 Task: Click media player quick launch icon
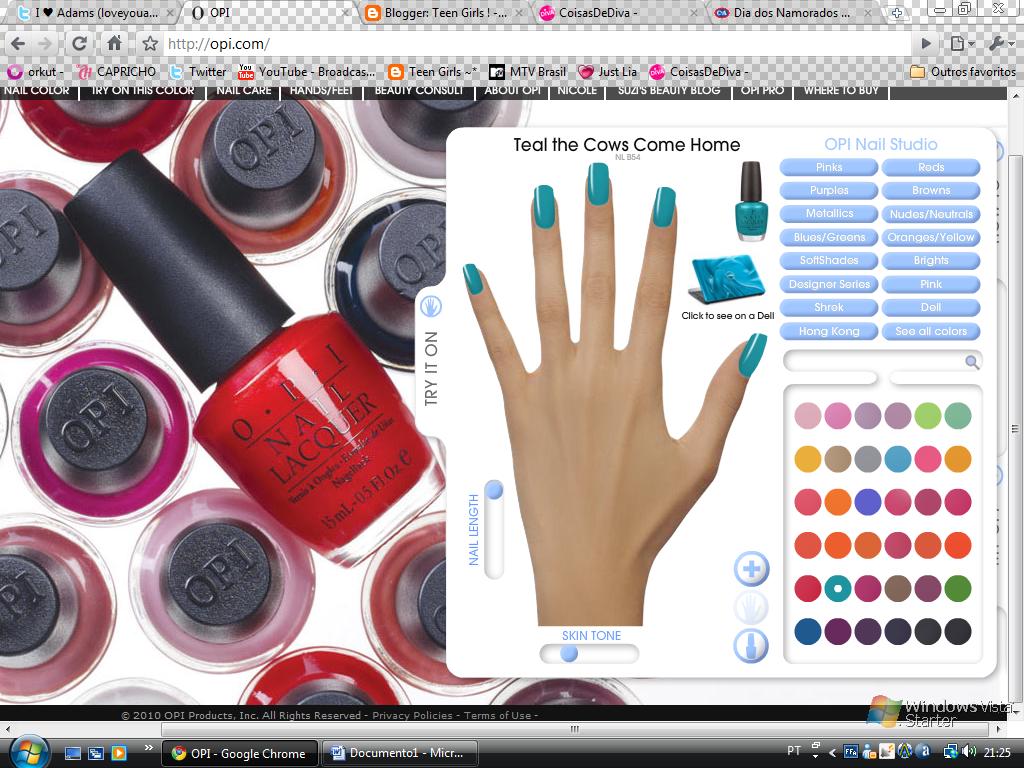pyautogui.click(x=119, y=753)
